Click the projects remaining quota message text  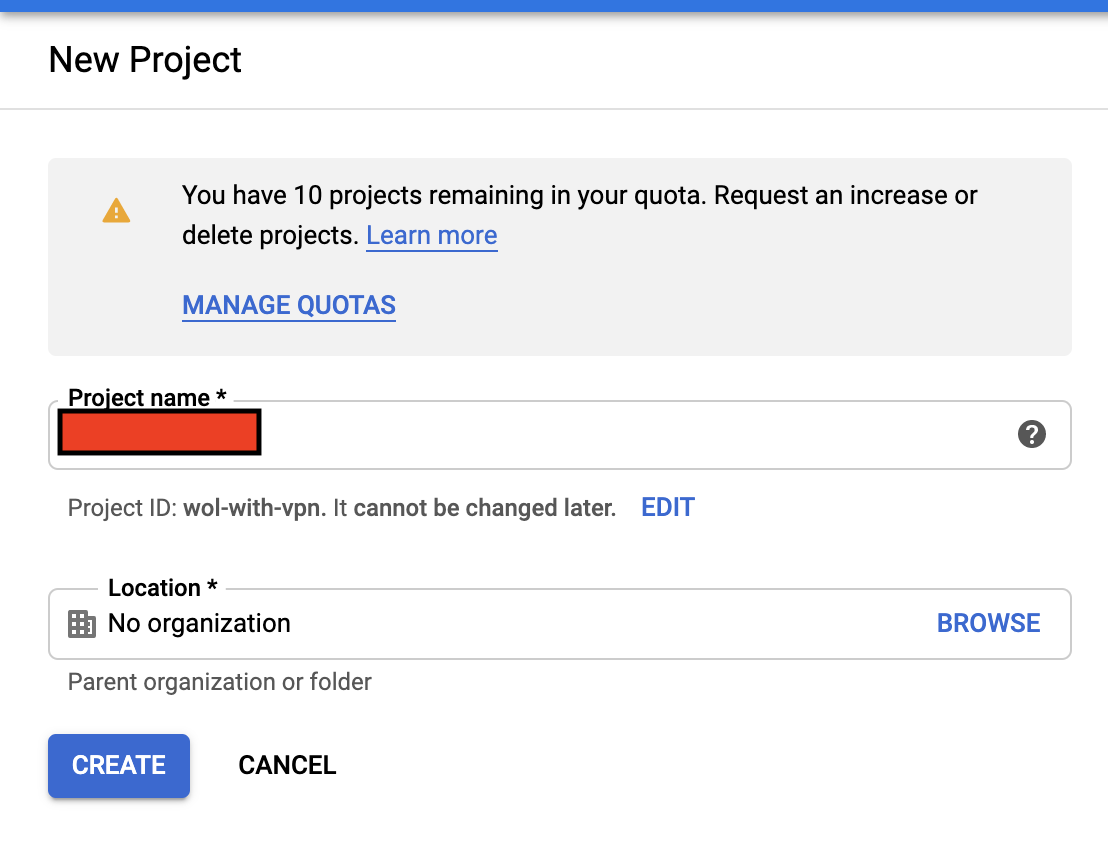point(579,215)
